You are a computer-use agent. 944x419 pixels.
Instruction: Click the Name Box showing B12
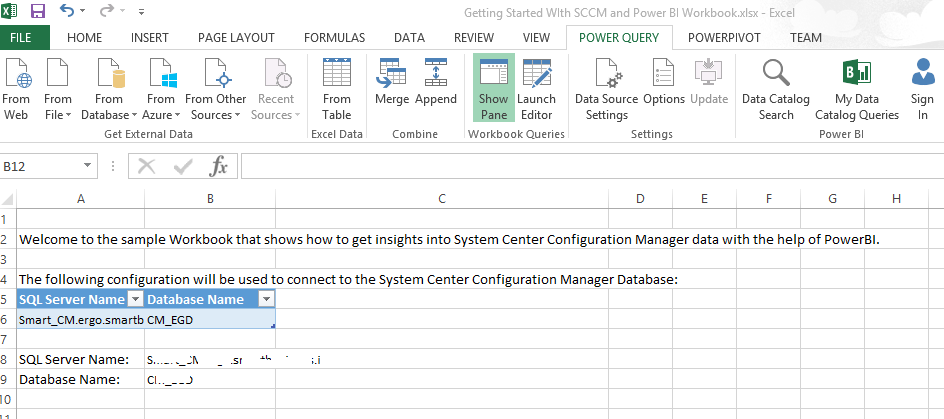pyautogui.click(x=40, y=166)
